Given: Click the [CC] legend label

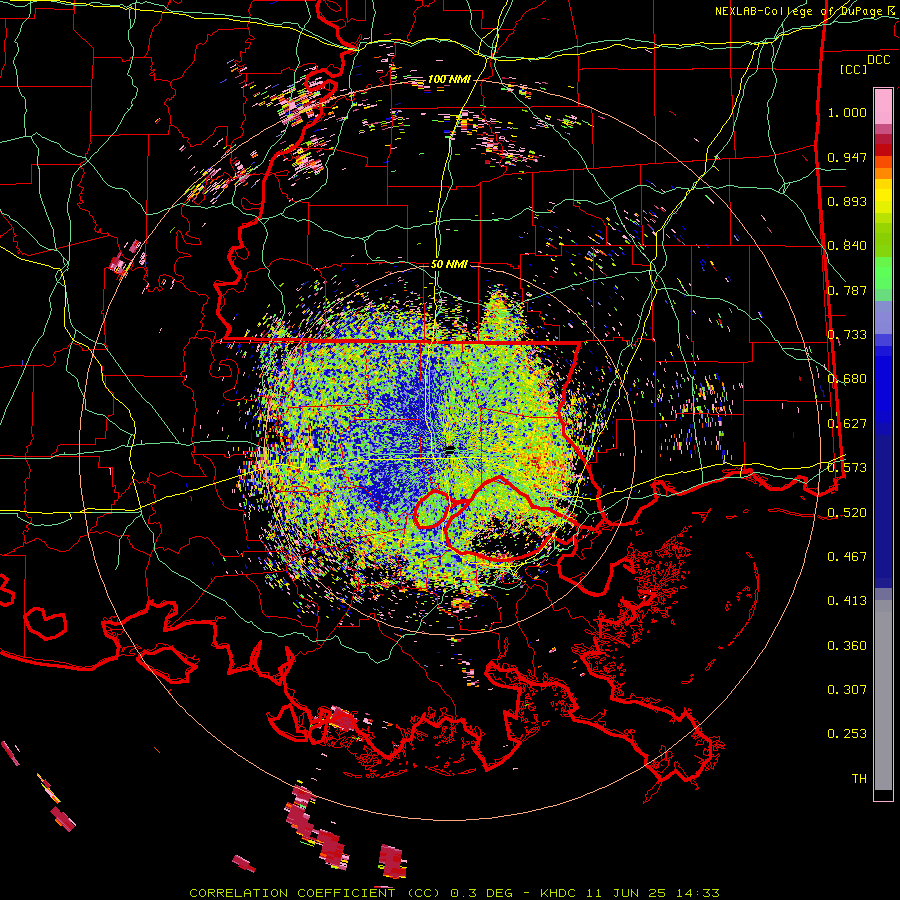Looking at the screenshot, I should coord(854,69).
